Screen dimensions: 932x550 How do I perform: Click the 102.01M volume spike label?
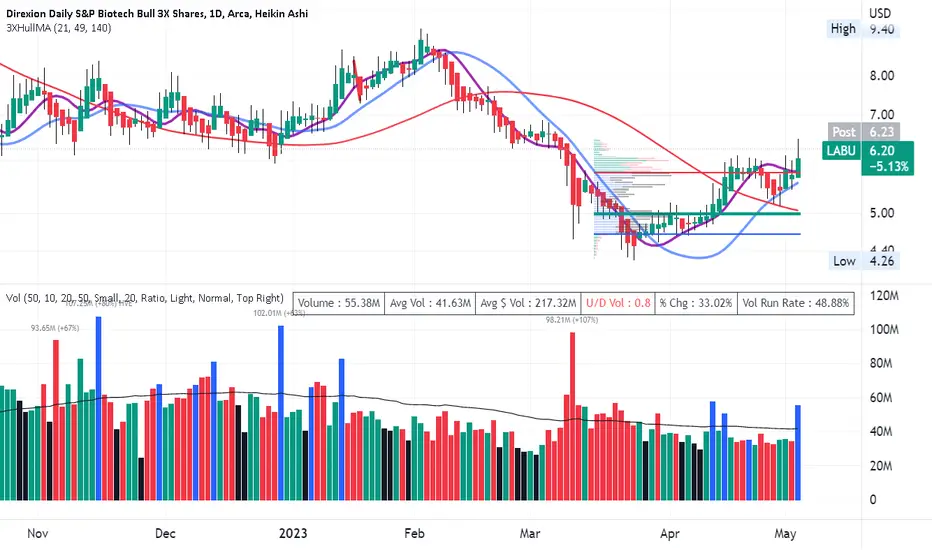279,313
